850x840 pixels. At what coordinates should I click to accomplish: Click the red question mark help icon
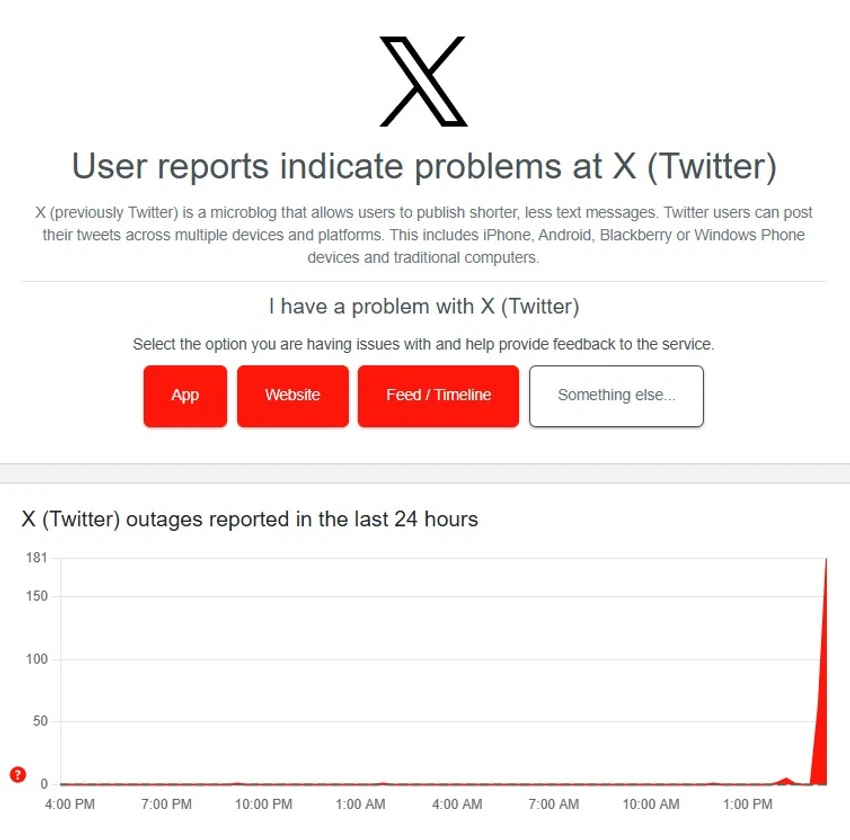click(x=17, y=774)
